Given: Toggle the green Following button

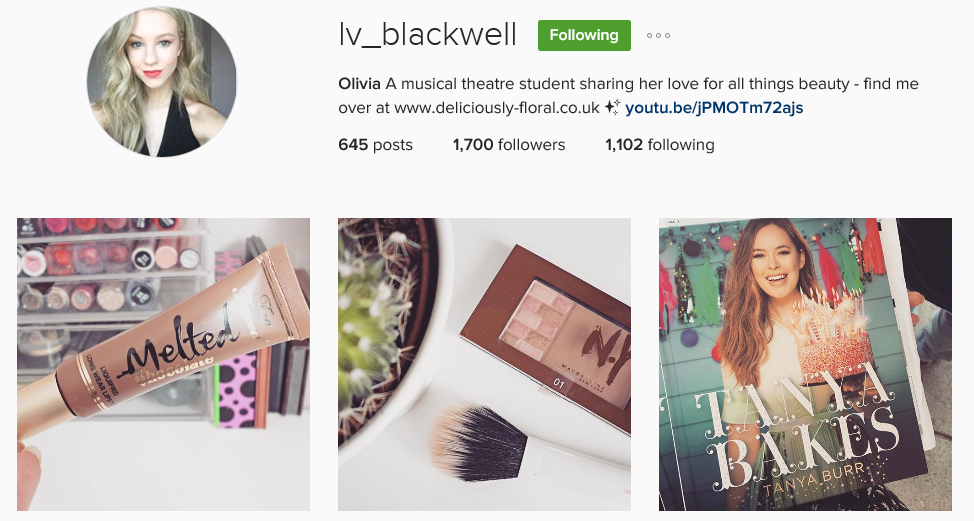Looking at the screenshot, I should (584, 35).
